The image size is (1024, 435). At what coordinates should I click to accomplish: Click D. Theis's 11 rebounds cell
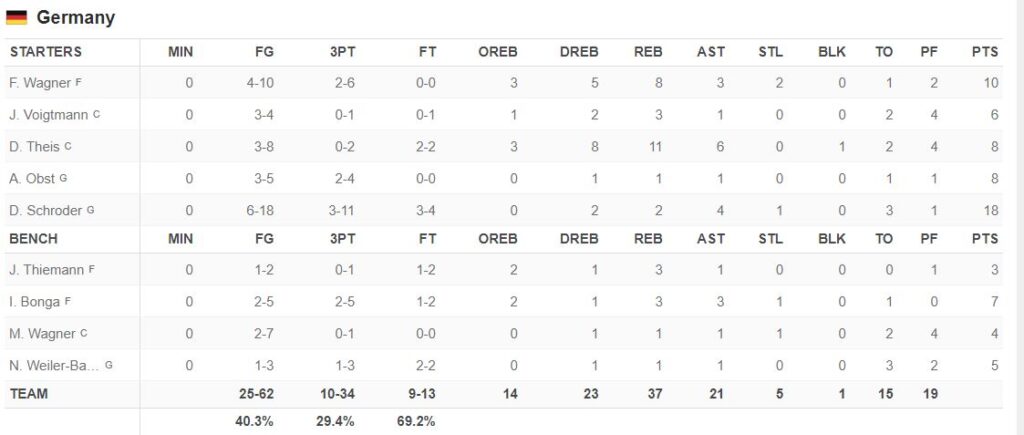tap(654, 146)
